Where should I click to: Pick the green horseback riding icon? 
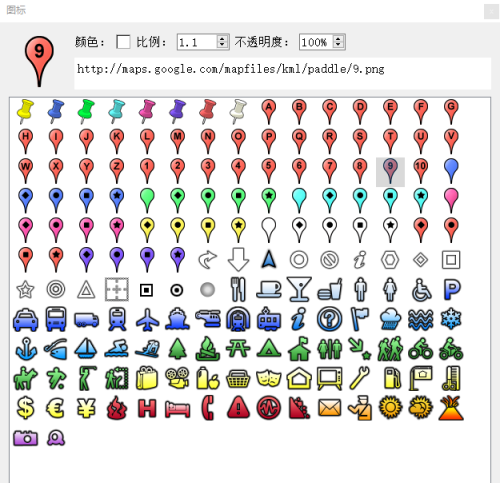[26, 378]
